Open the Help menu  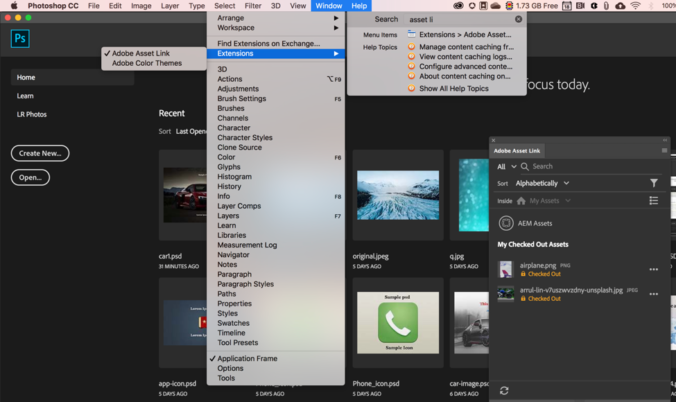[x=359, y=6]
